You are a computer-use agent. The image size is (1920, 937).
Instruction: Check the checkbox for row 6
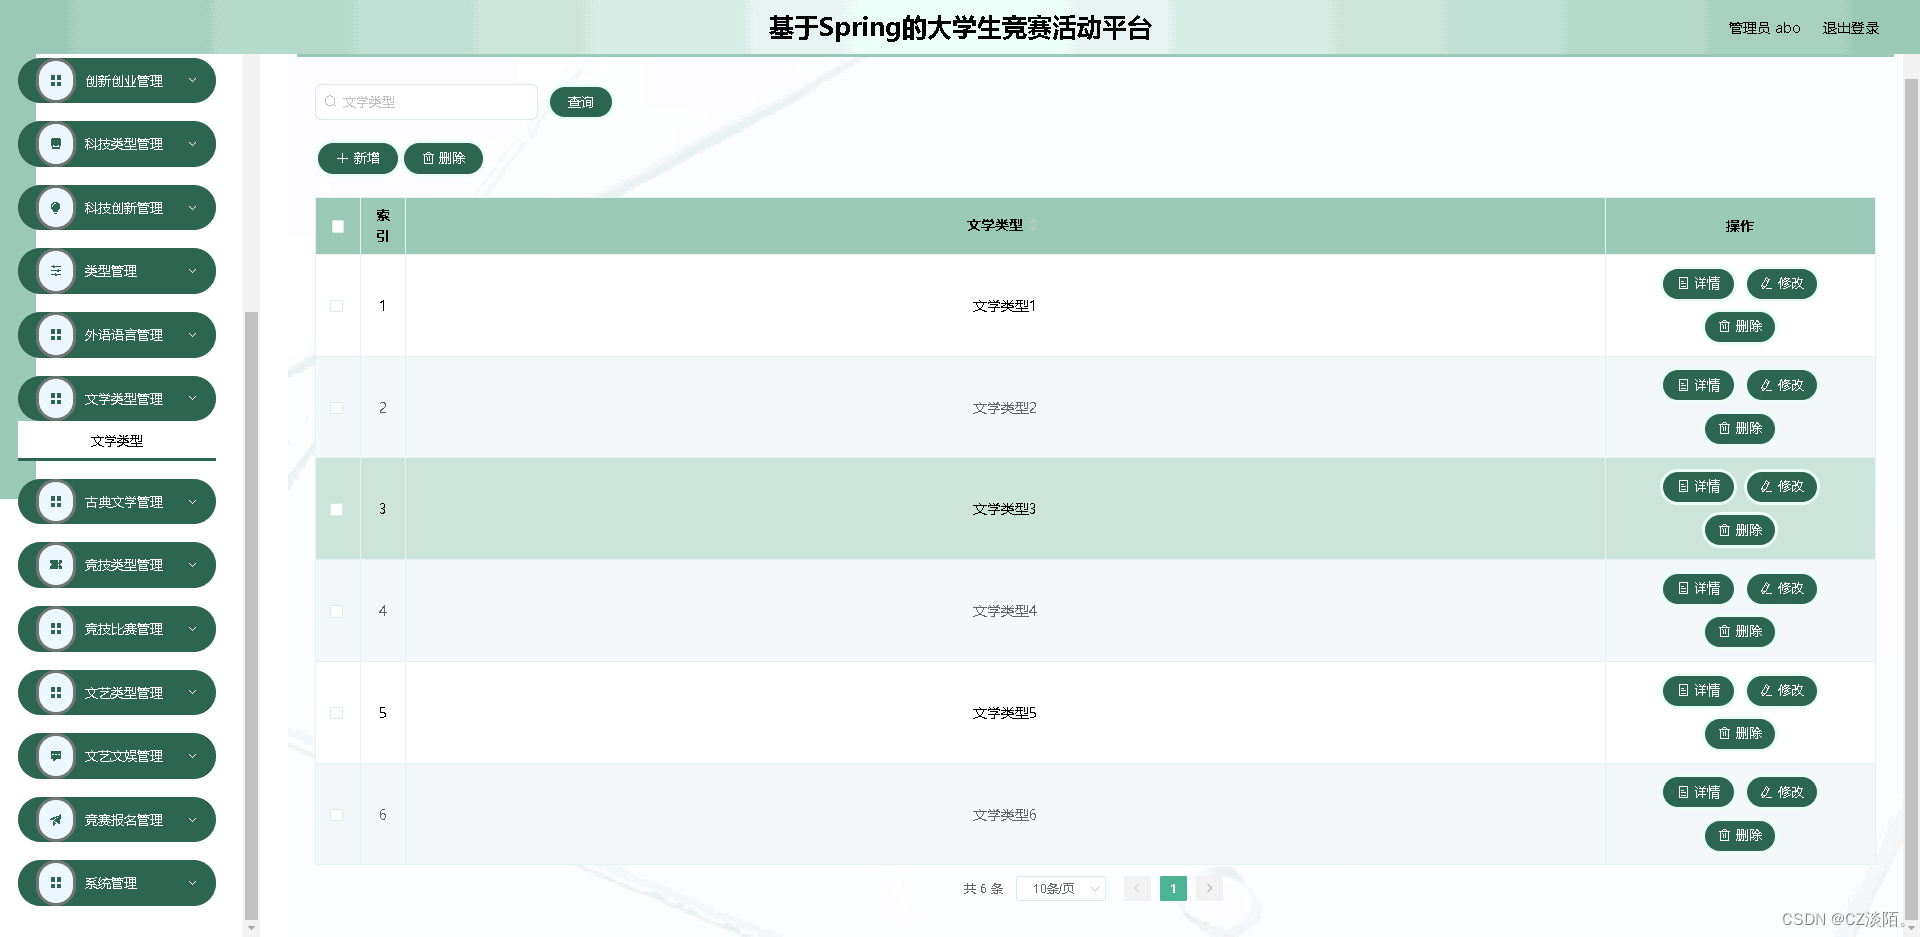click(337, 815)
